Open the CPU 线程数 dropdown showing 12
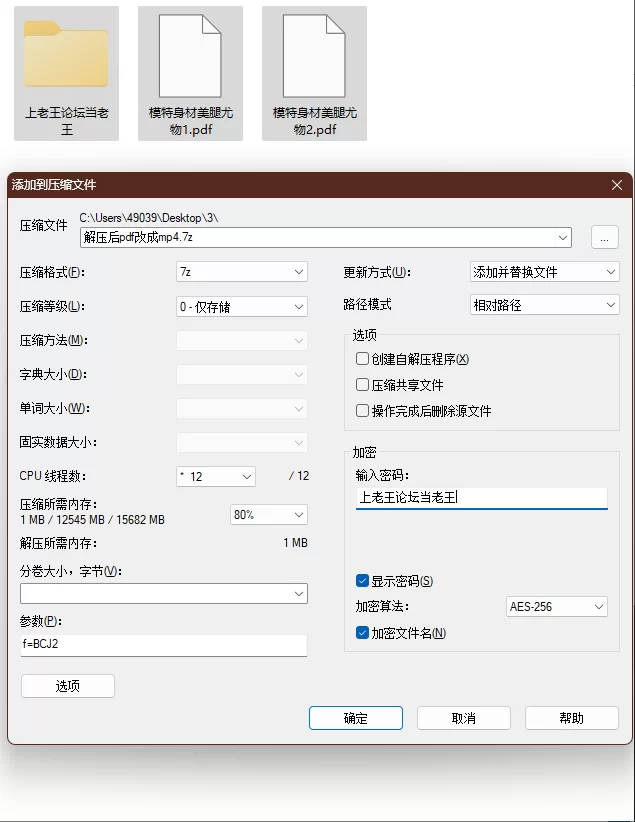The width and height of the screenshot is (635, 822). [216, 477]
